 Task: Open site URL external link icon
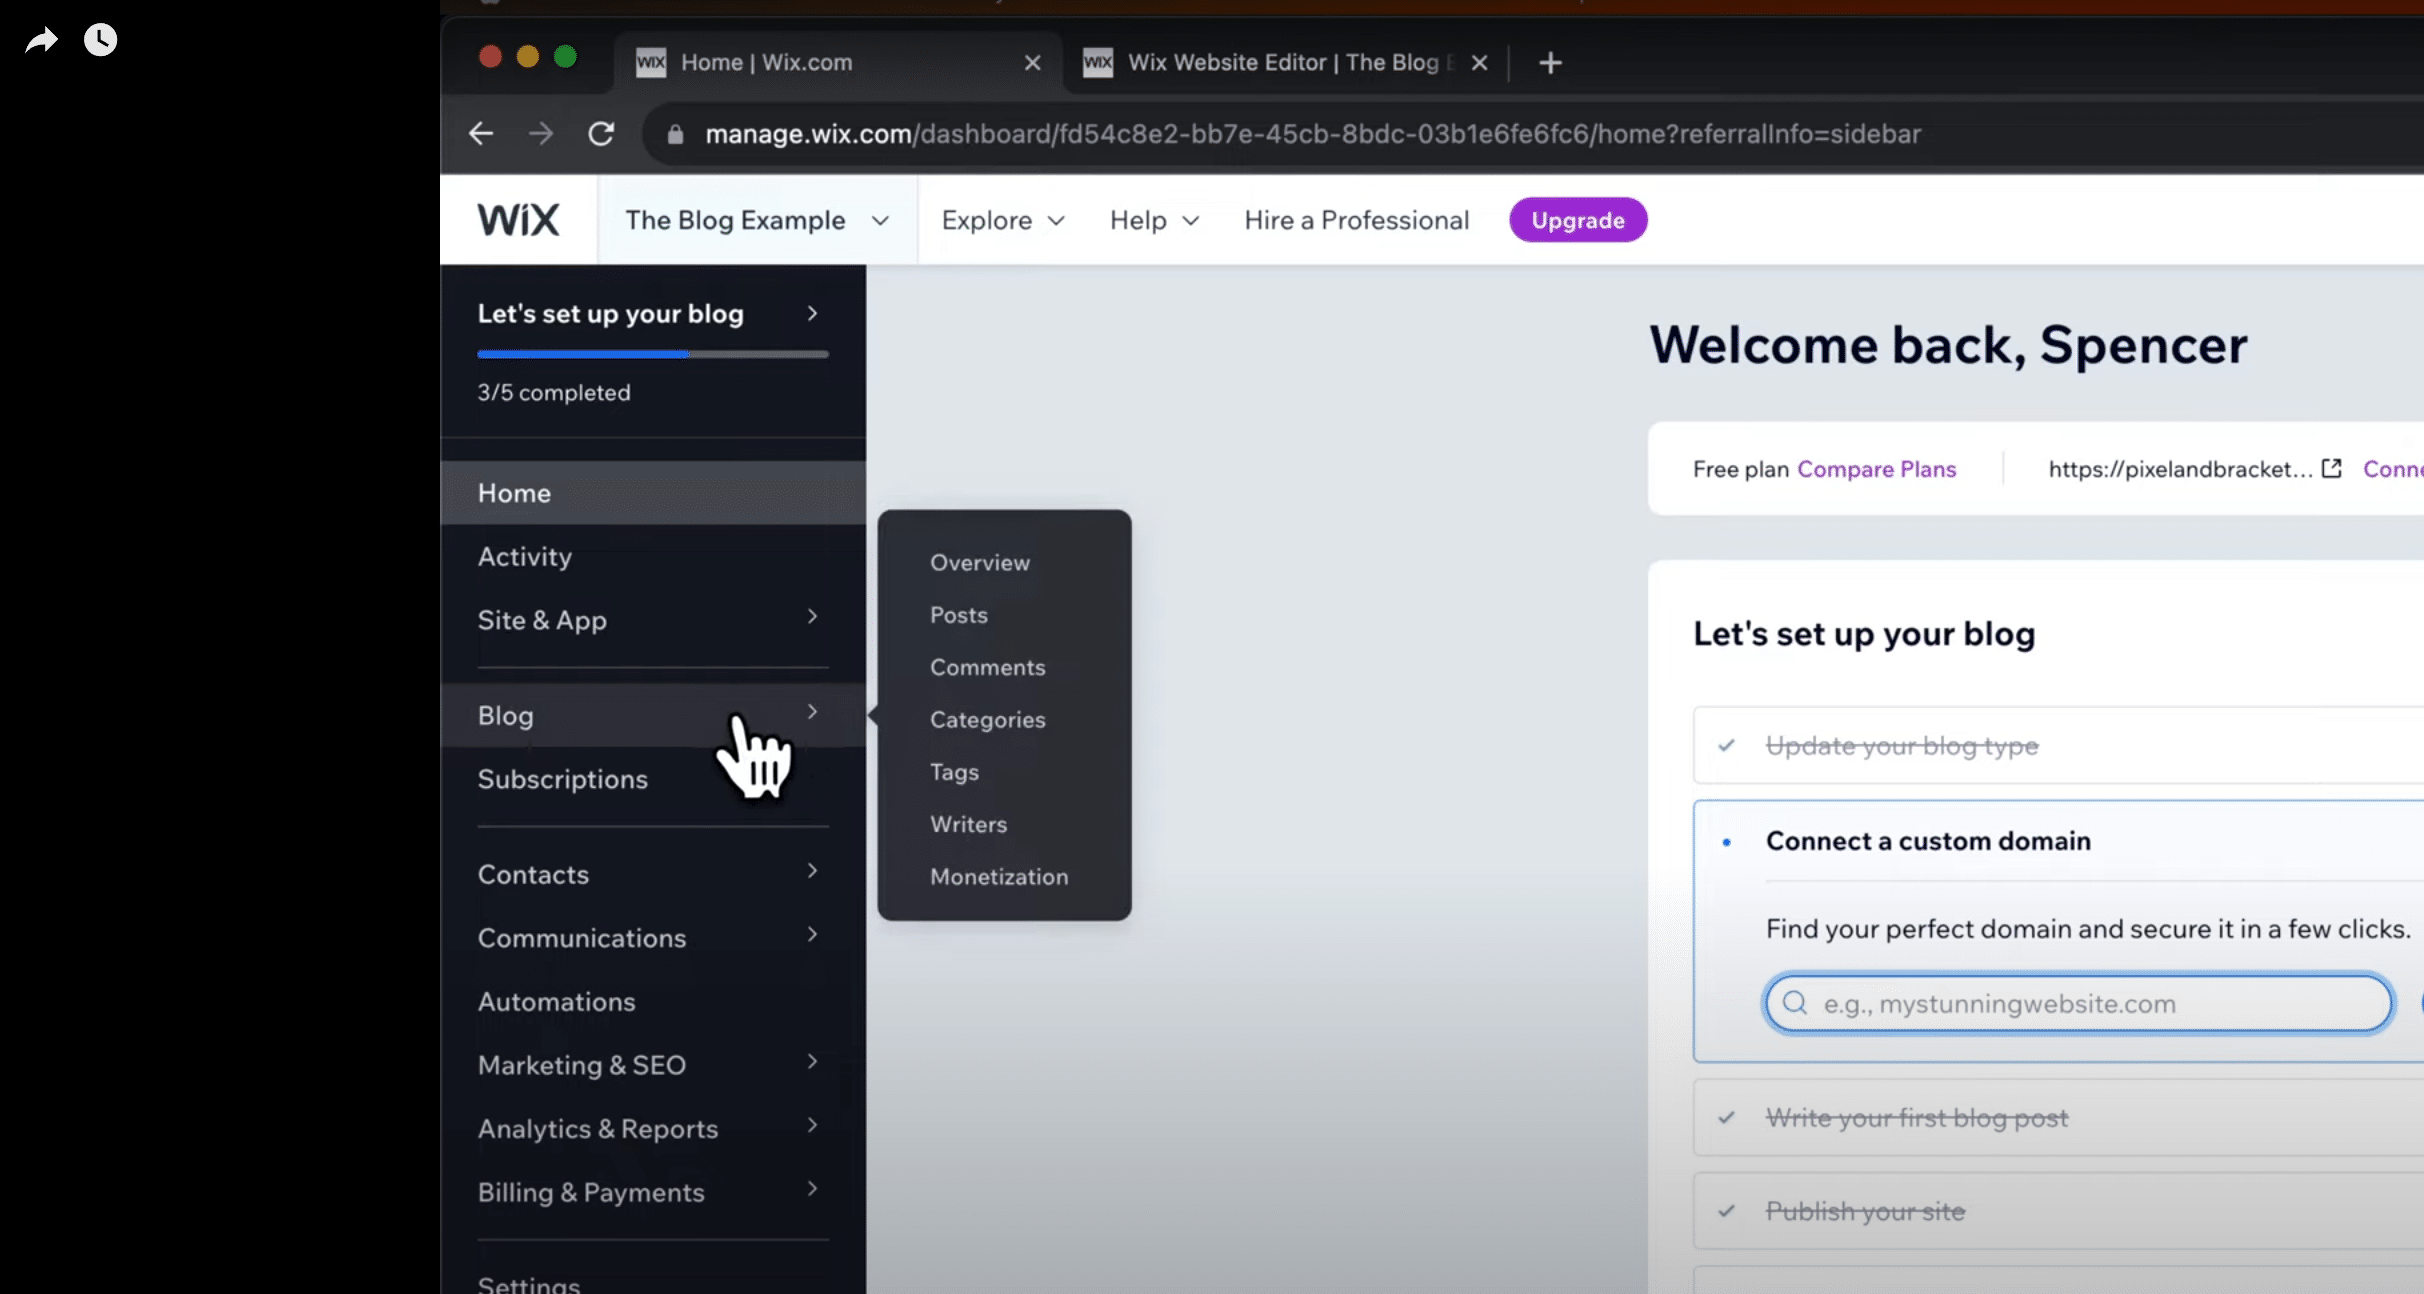tap(2331, 469)
